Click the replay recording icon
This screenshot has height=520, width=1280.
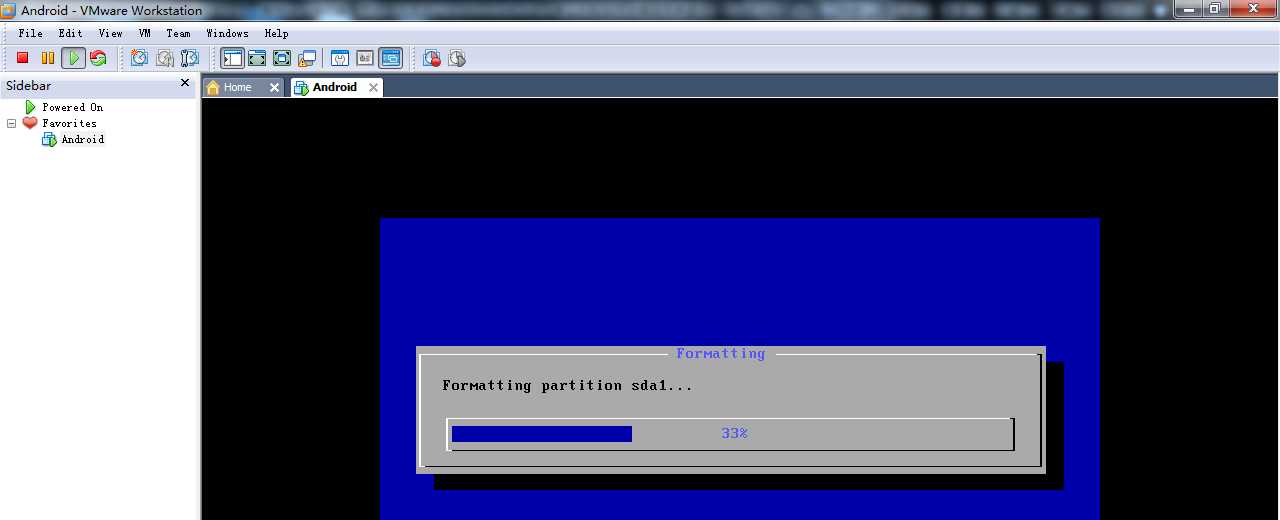457,58
